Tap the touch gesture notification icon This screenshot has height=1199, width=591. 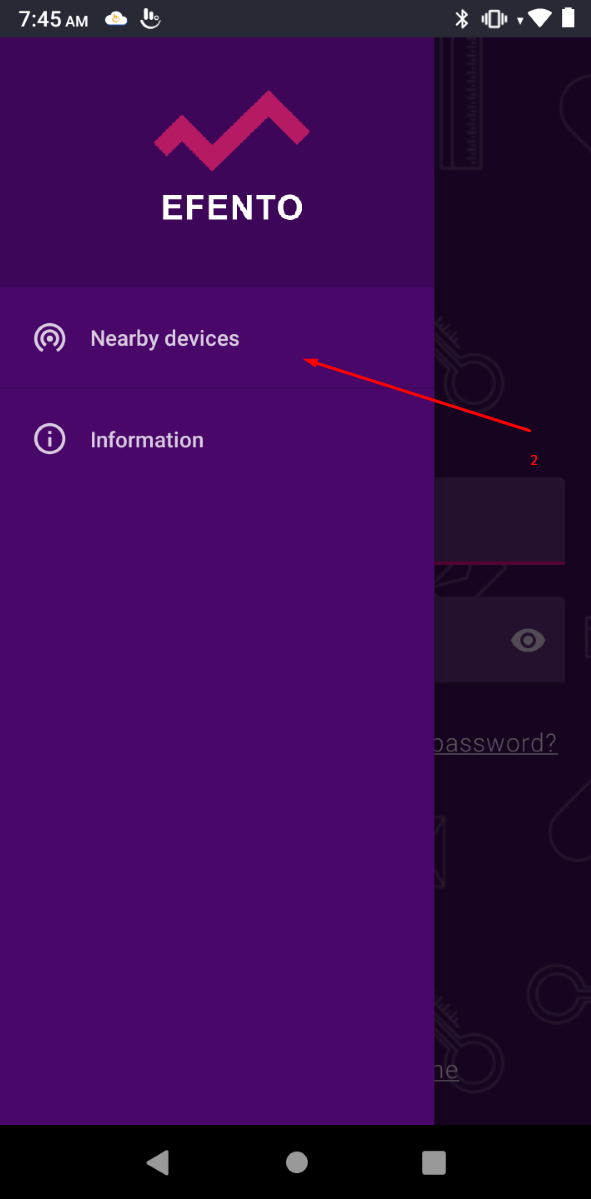point(151,19)
